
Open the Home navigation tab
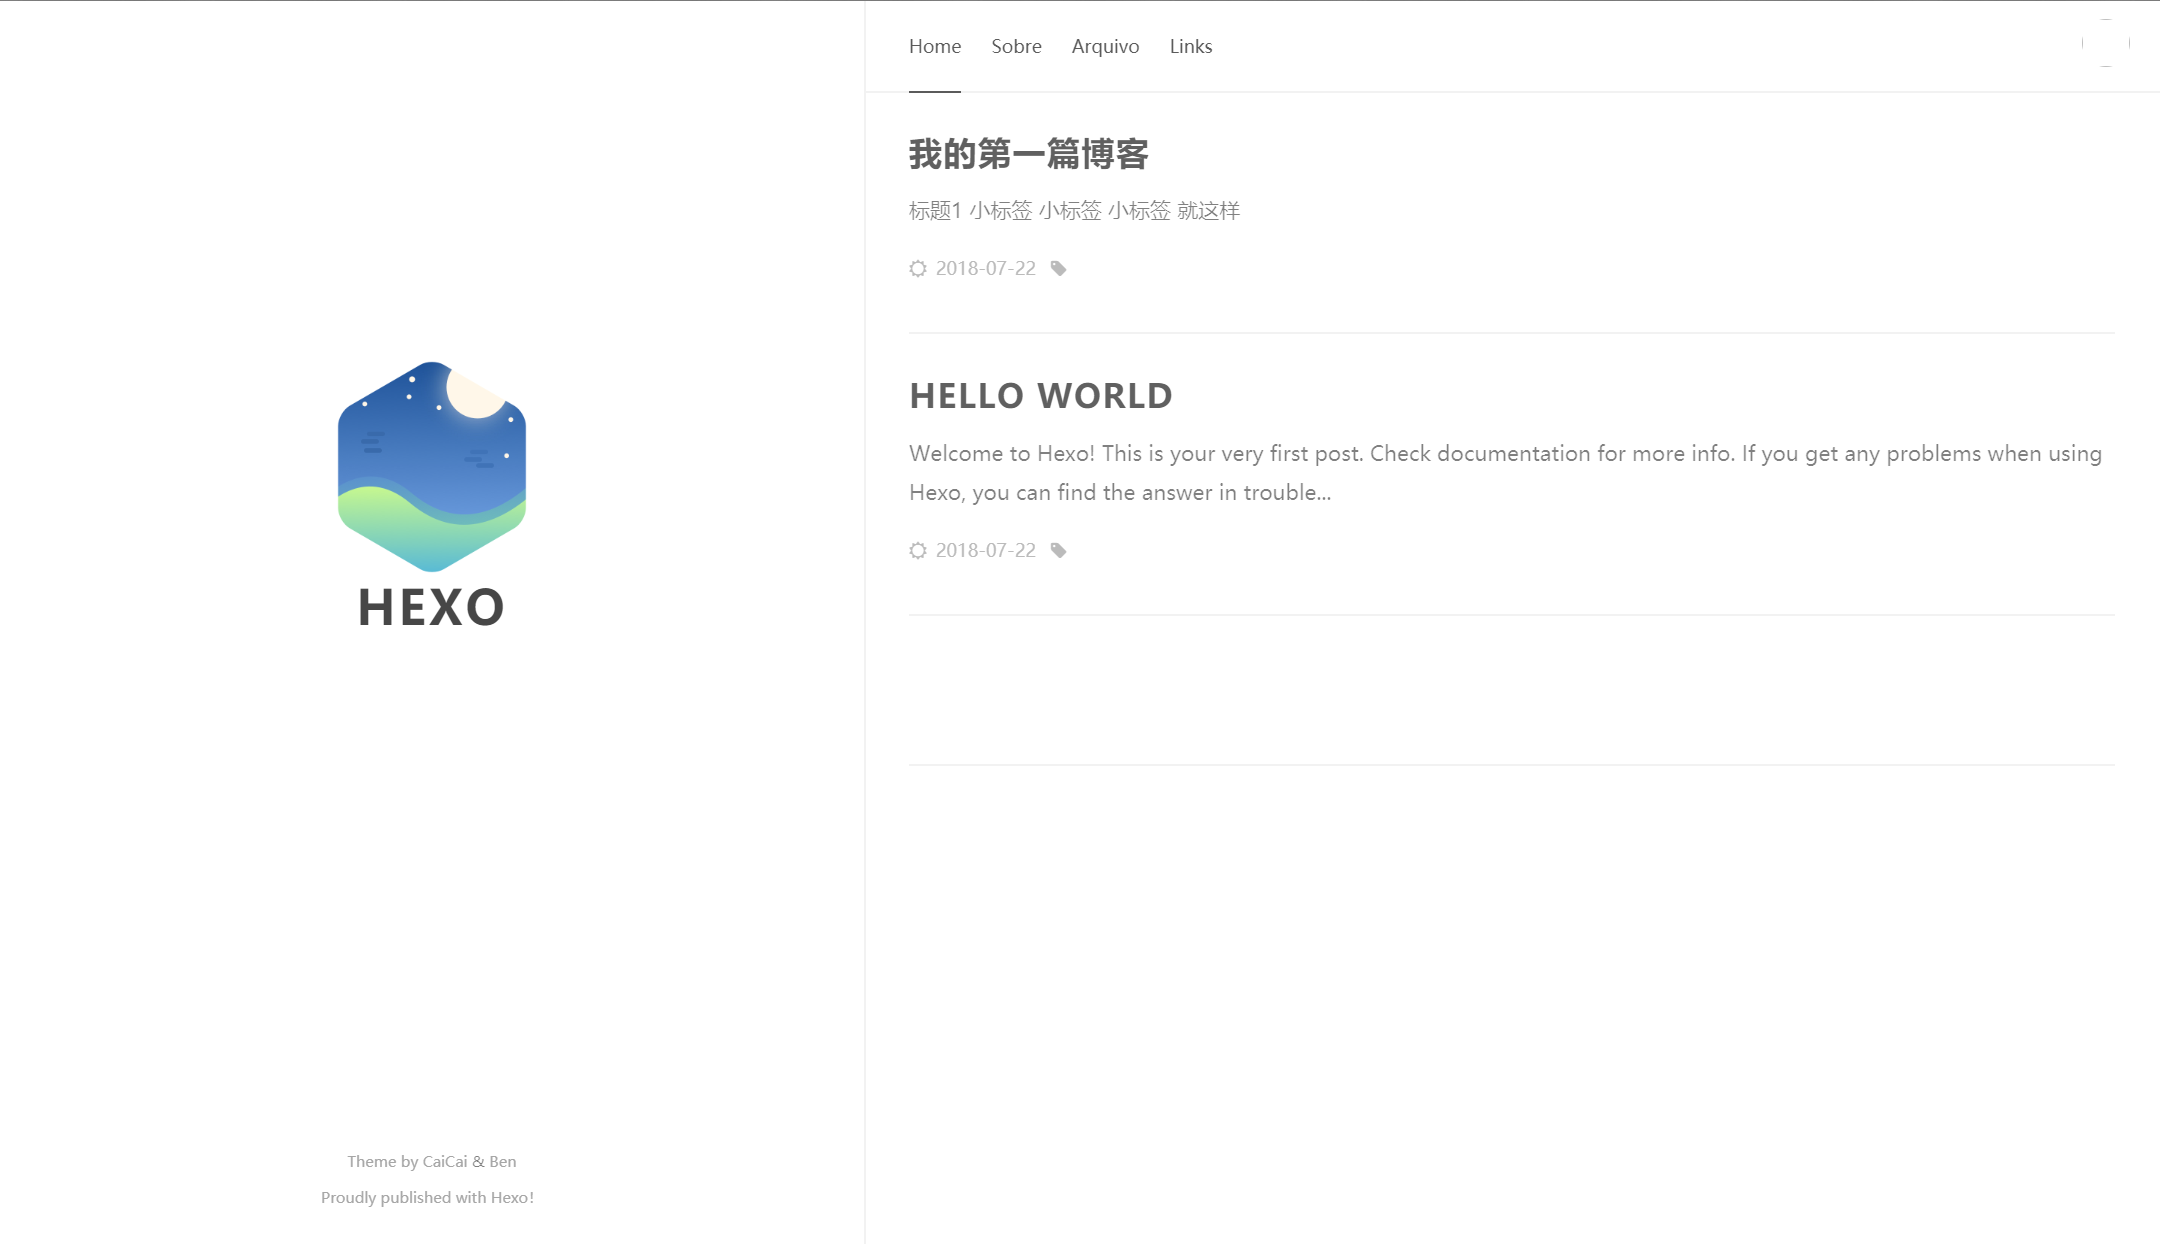pyautogui.click(x=934, y=46)
